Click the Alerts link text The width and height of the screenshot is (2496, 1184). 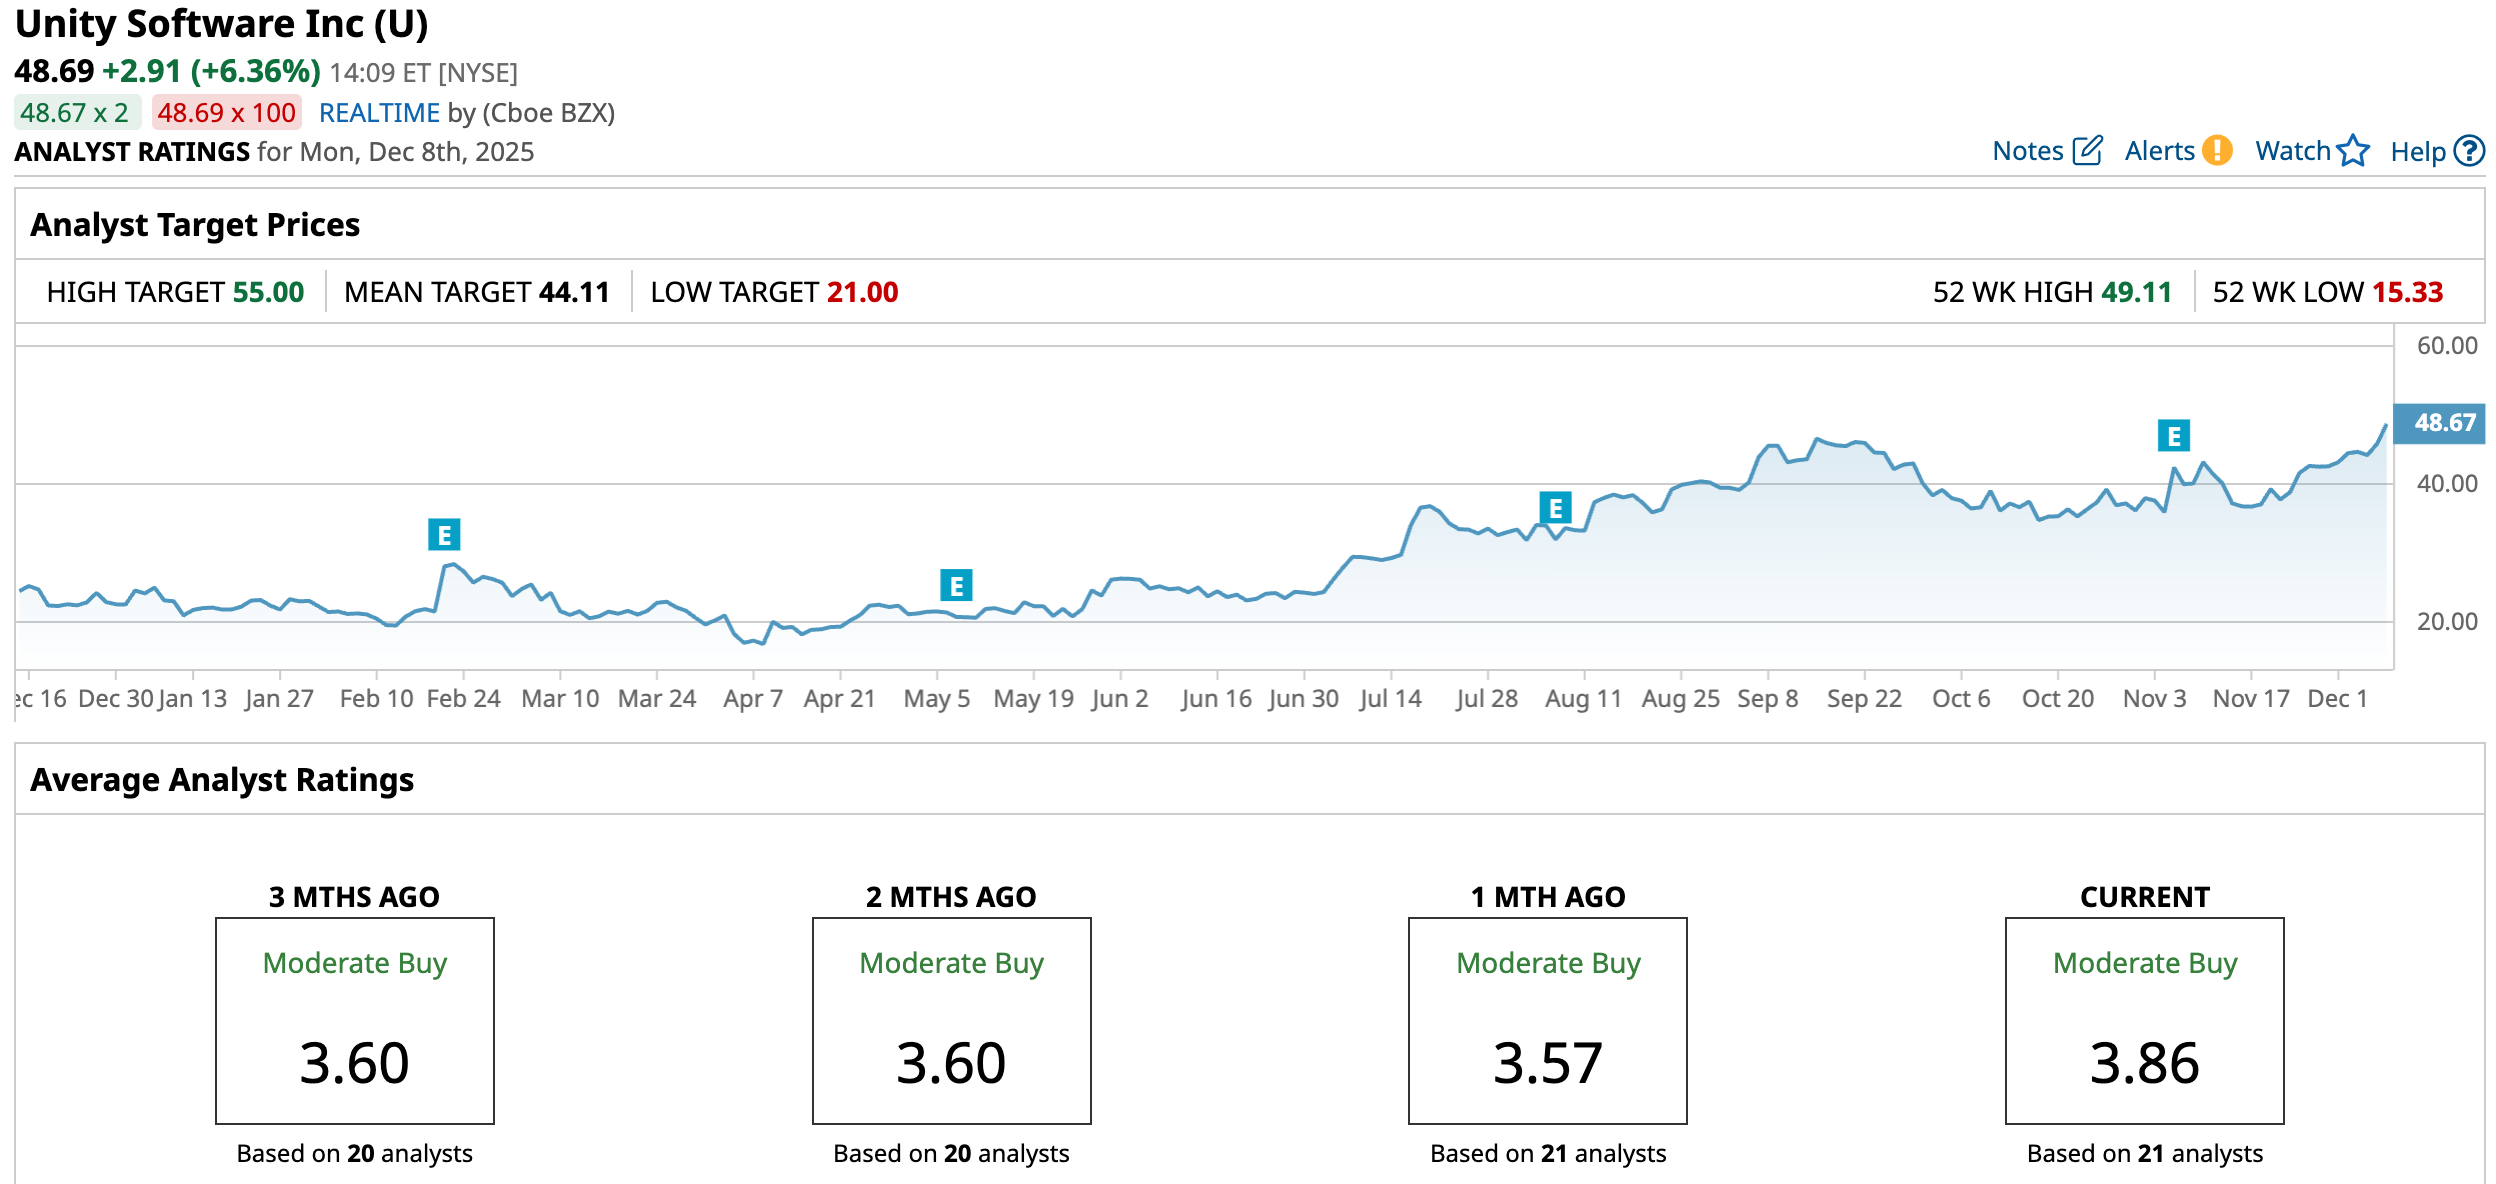point(2159,151)
